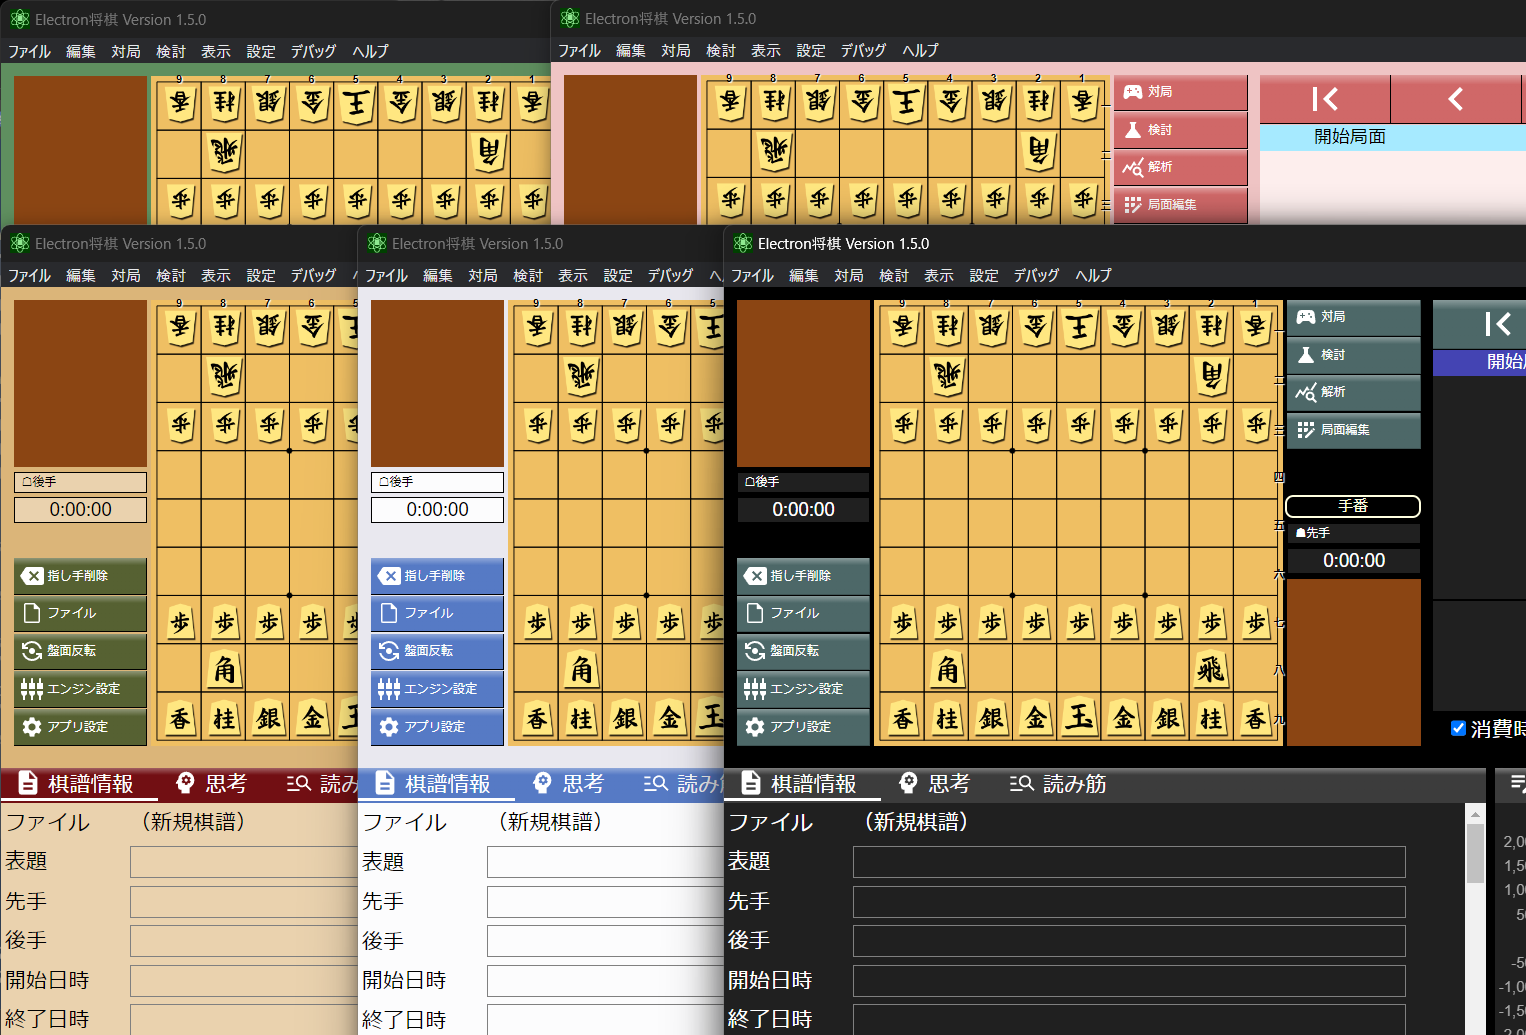The height and width of the screenshot is (1035, 1526).
Task: Switch to 思考 tab in the dark window
Action: pyautogui.click(x=935, y=784)
